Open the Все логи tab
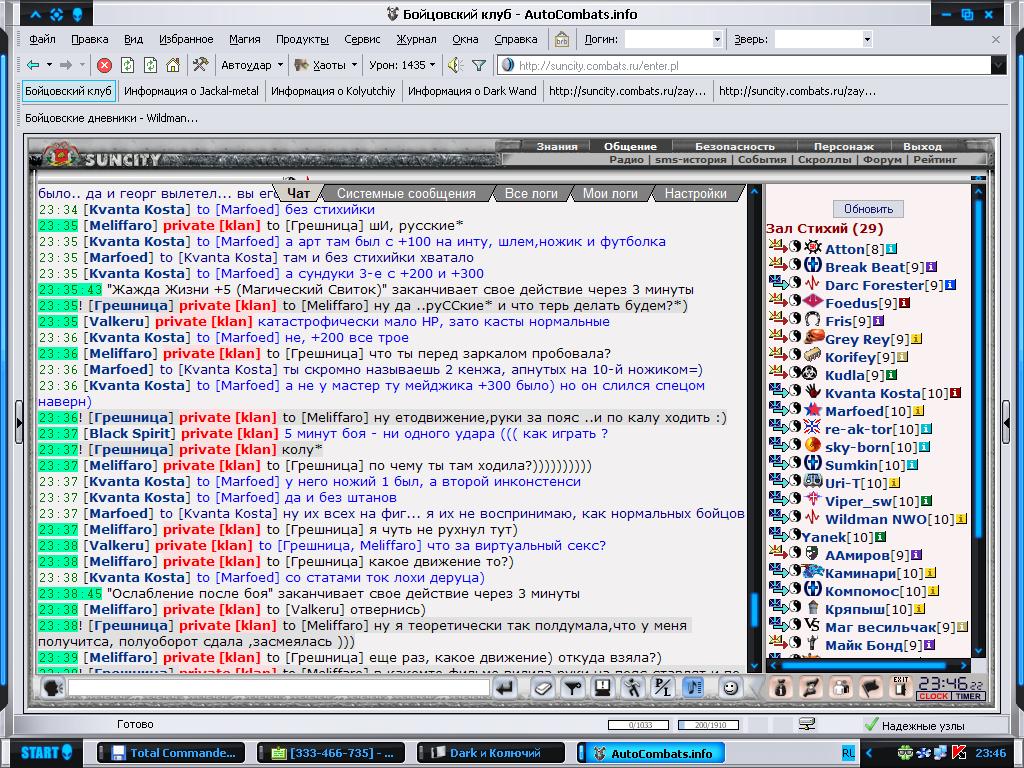Screen dimensions: 1024x768 (x=531, y=193)
